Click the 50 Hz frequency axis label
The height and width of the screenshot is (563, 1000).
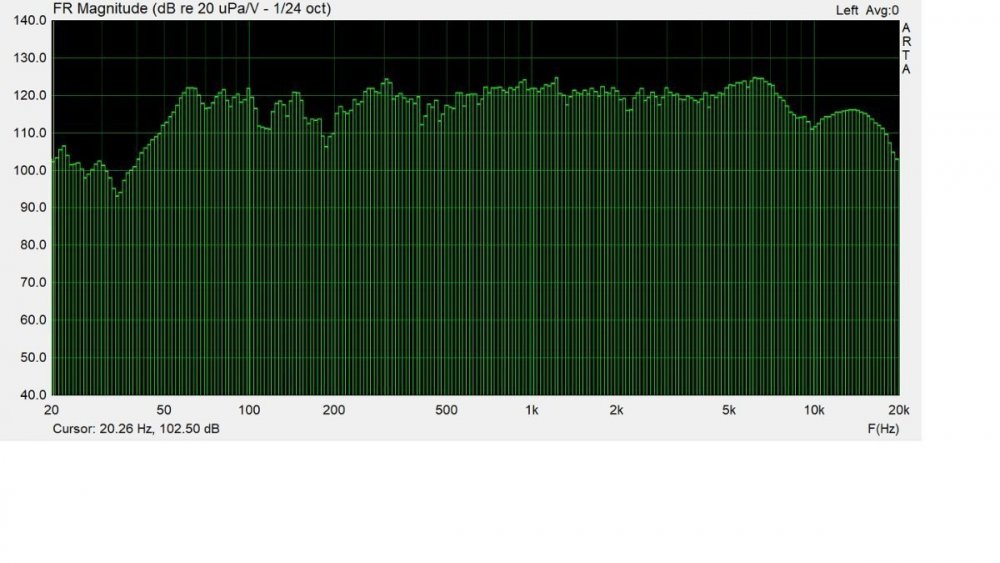(x=164, y=410)
